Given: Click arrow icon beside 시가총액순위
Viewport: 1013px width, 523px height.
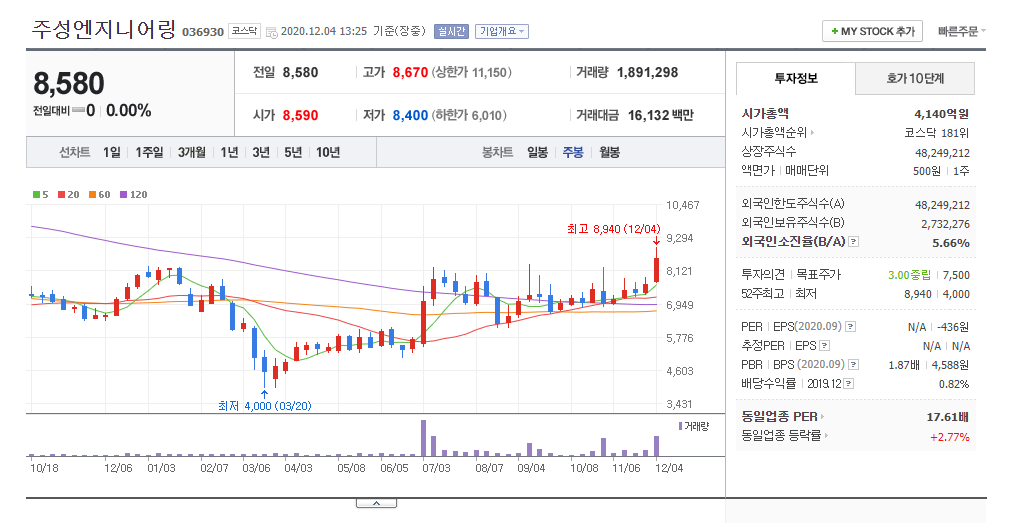Looking at the screenshot, I should point(812,133).
